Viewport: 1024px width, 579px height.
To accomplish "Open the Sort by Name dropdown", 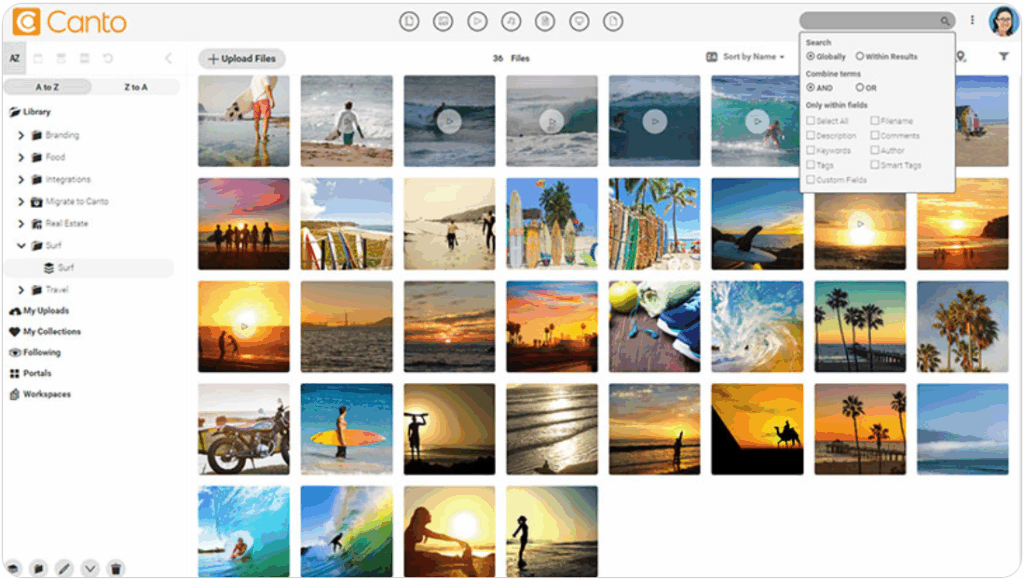I will tap(752, 57).
